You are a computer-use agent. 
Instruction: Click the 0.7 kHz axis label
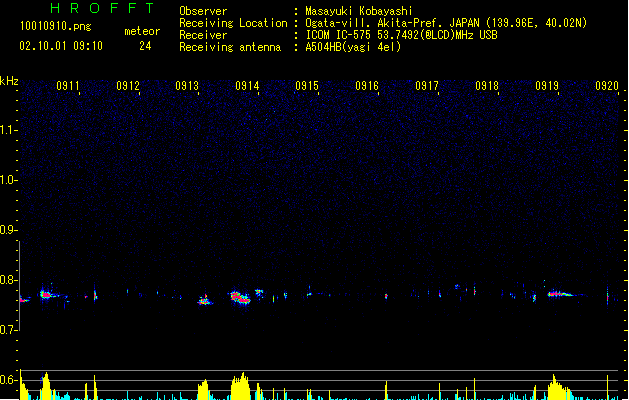point(8,330)
